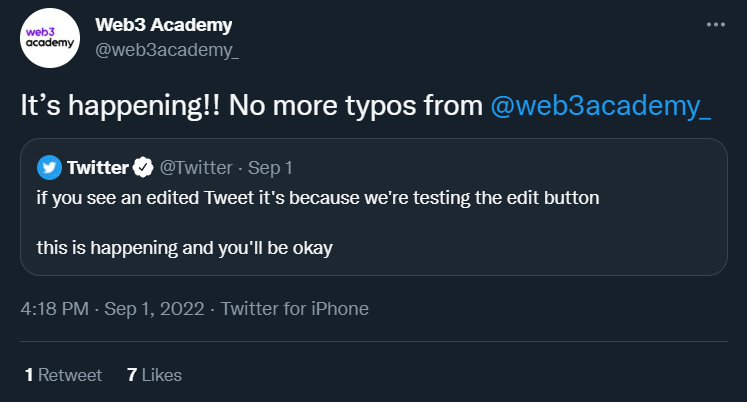Click the retweet count number 1

coord(29,375)
